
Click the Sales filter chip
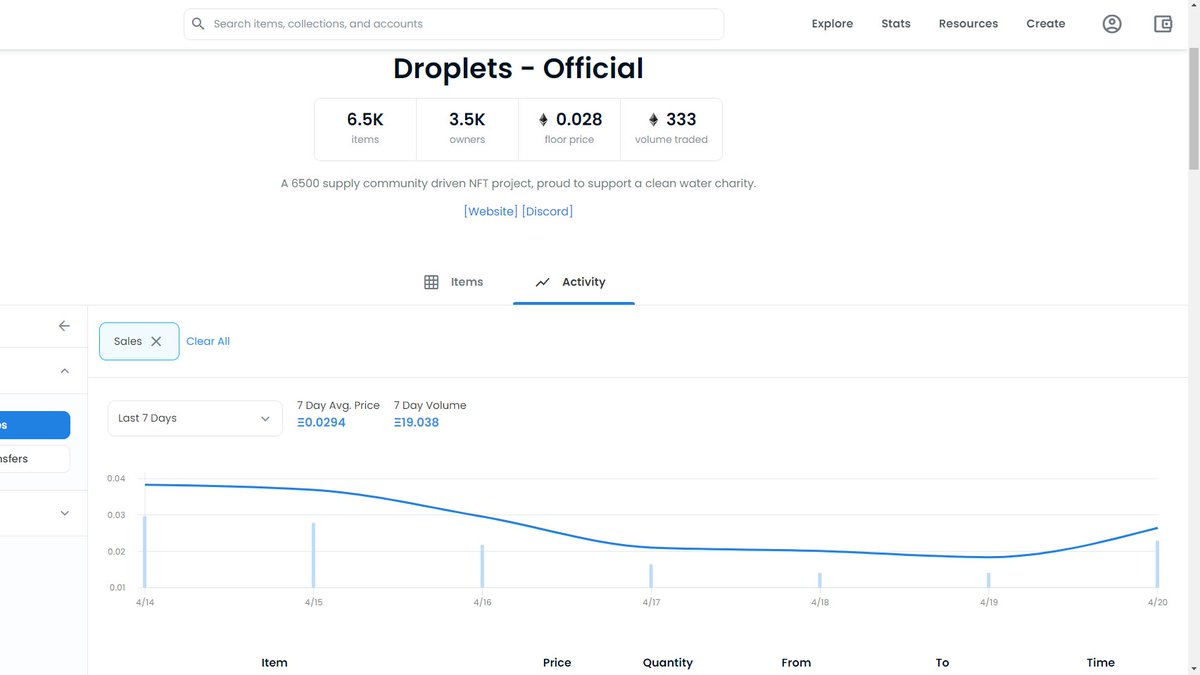[x=139, y=341]
